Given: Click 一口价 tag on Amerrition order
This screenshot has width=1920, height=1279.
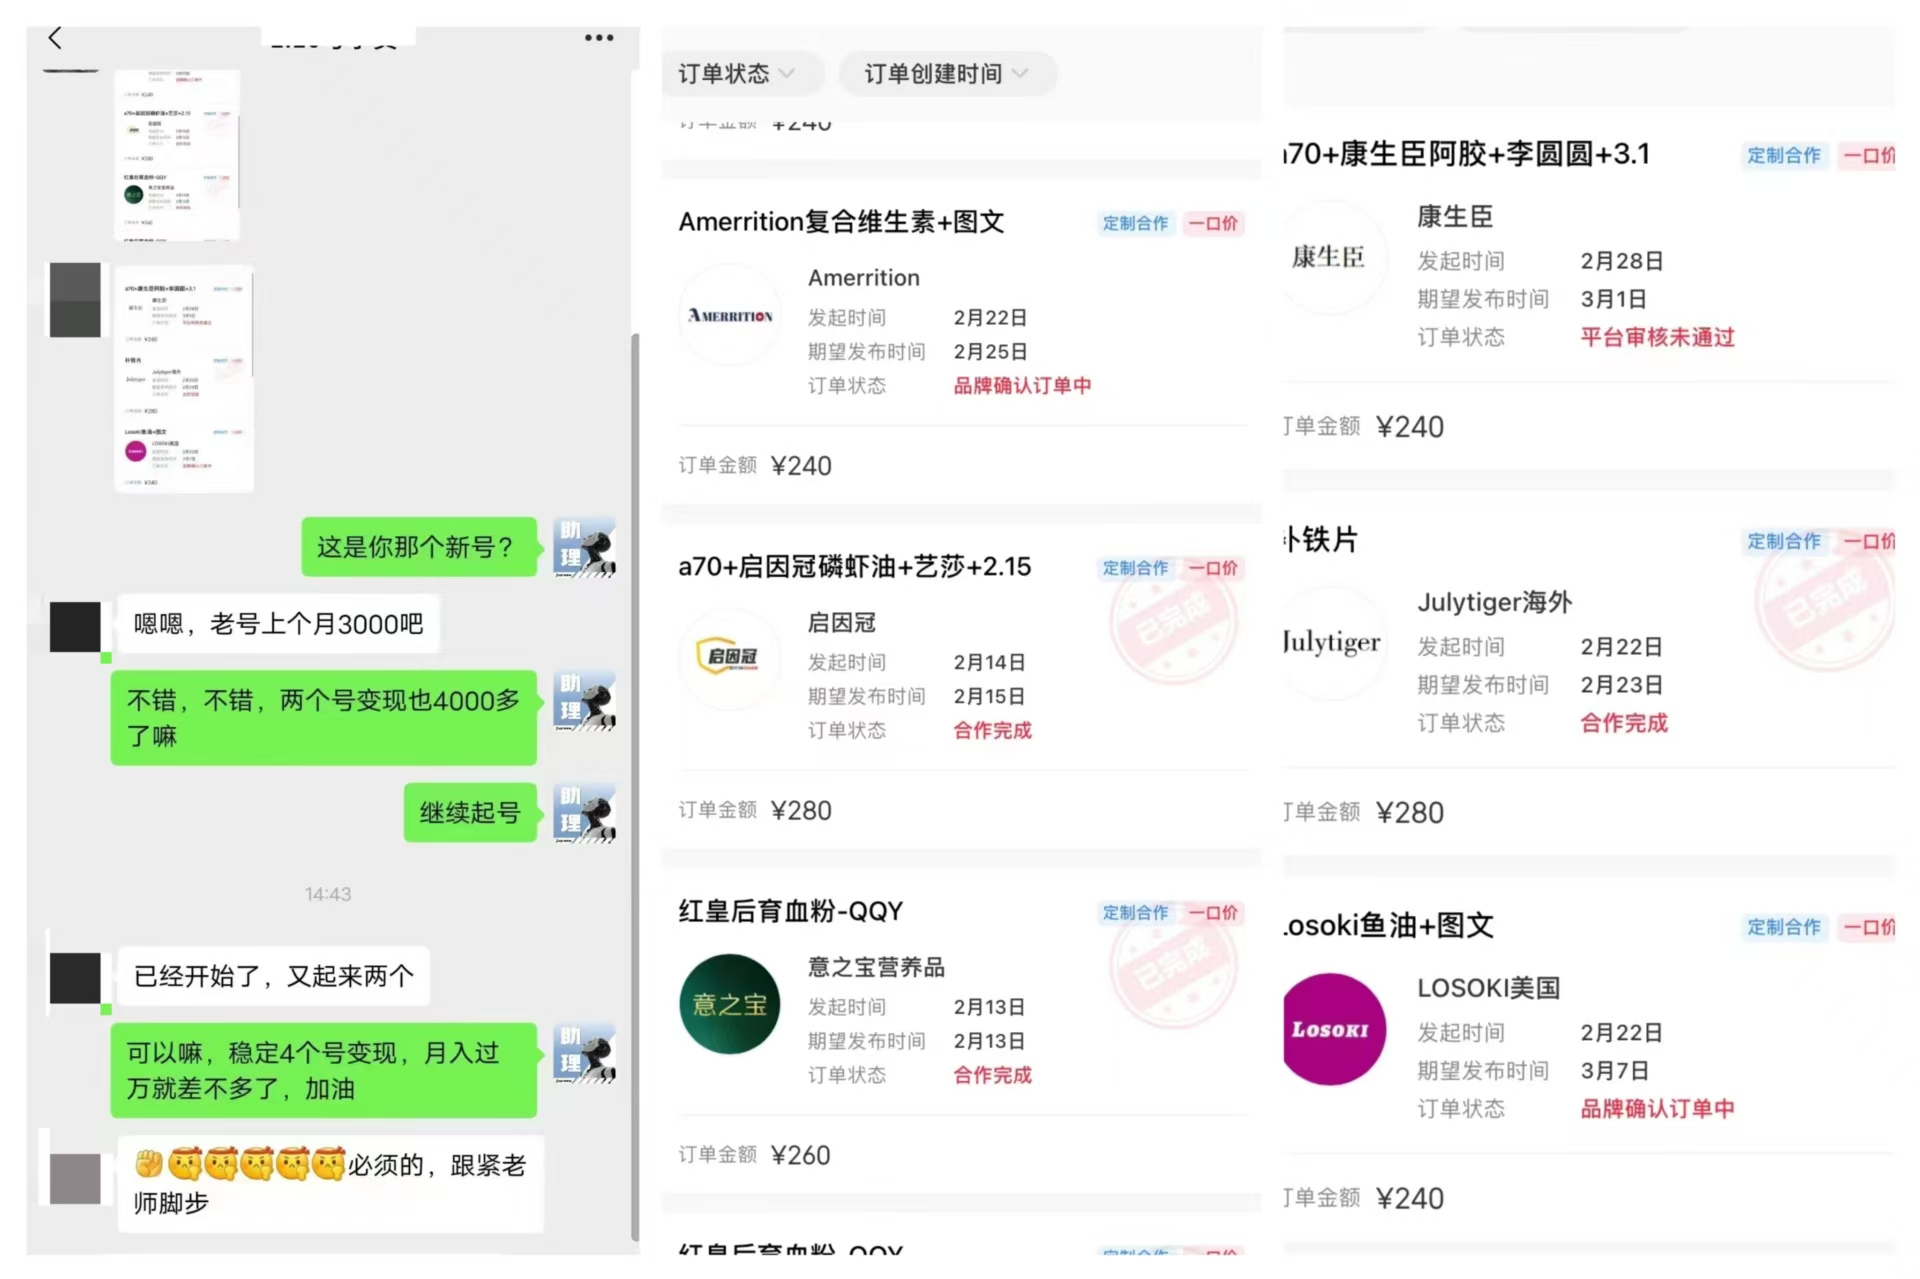Looking at the screenshot, I should (x=1213, y=223).
